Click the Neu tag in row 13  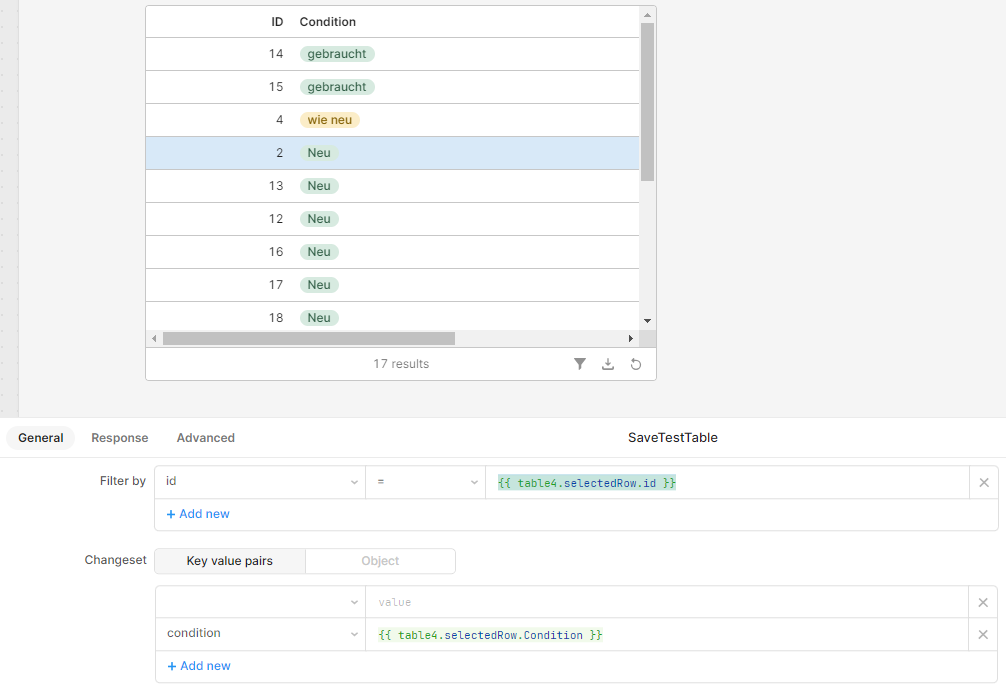click(319, 186)
